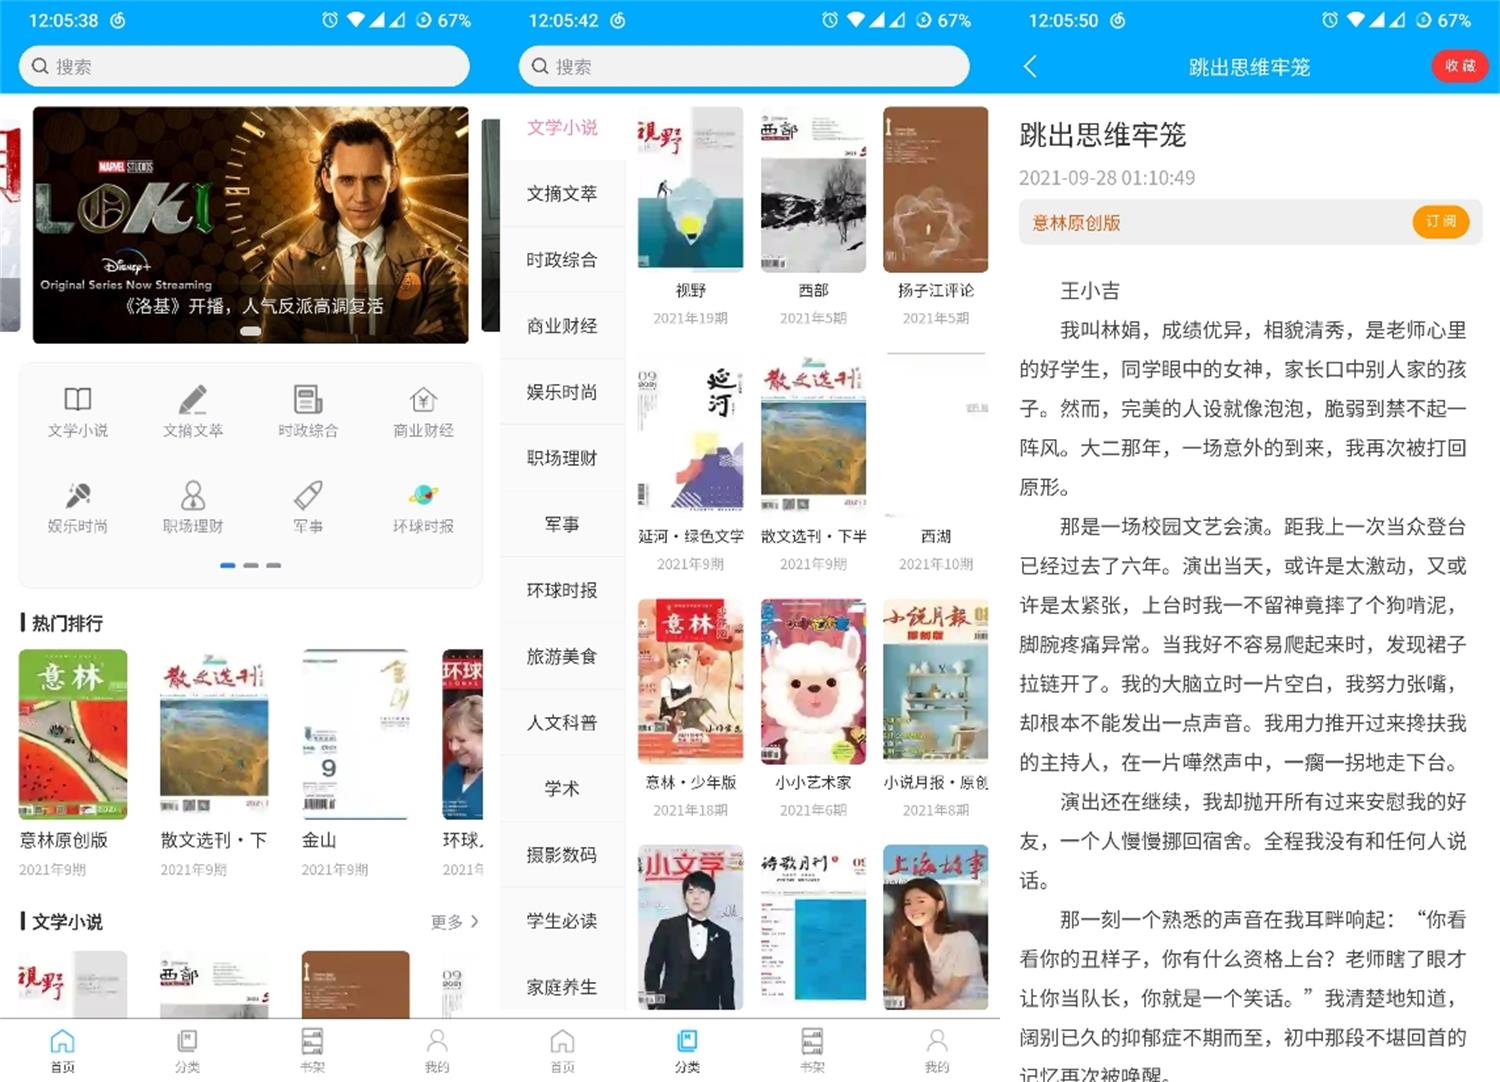Switch to the 分类 tab

686,1050
